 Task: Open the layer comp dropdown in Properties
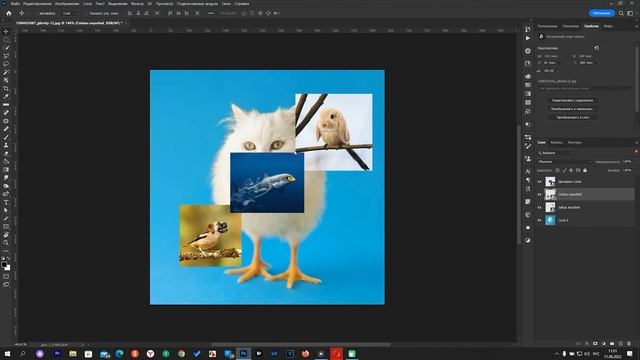584,88
